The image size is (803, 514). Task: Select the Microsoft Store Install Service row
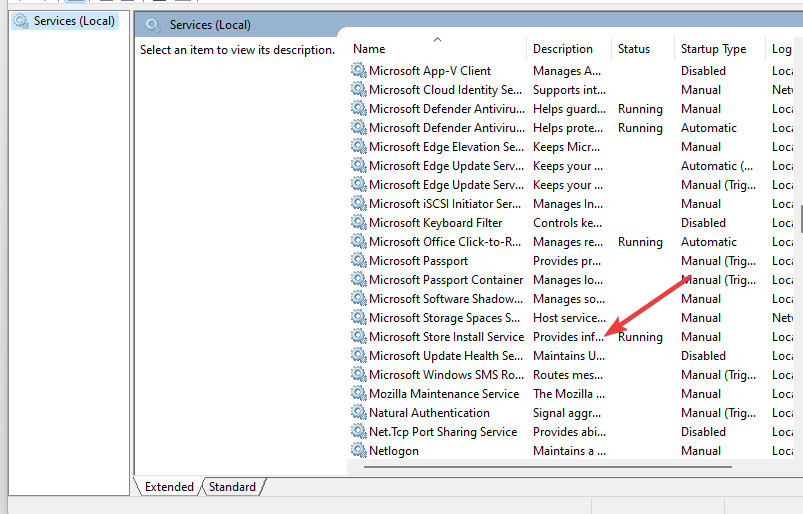[x=447, y=337]
